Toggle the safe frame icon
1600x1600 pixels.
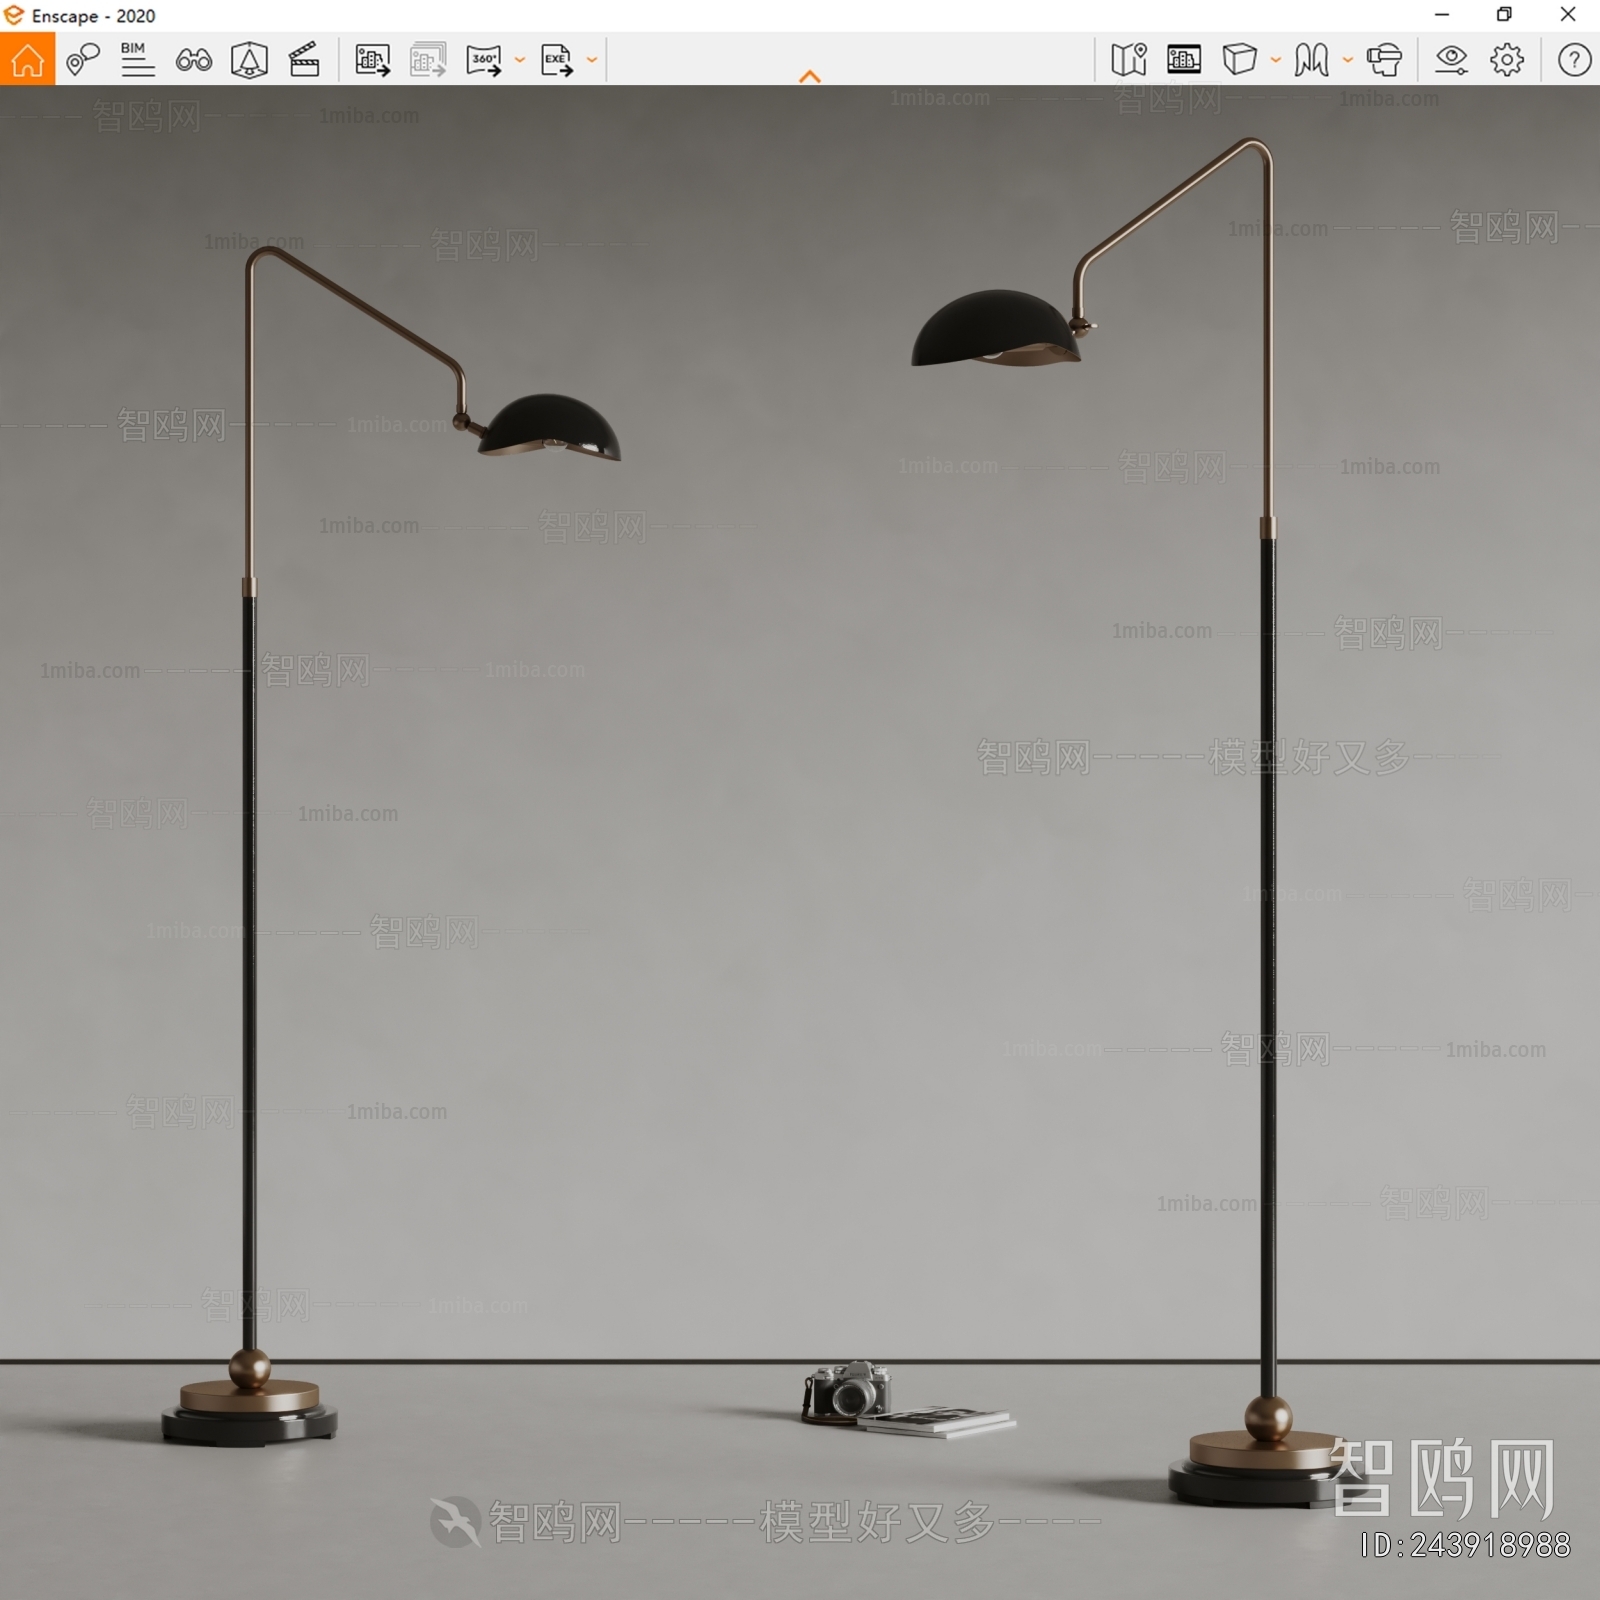(x=249, y=60)
